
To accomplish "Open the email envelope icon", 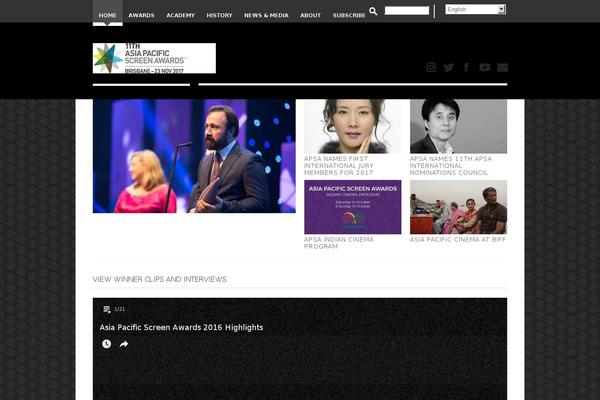I will [x=502, y=68].
